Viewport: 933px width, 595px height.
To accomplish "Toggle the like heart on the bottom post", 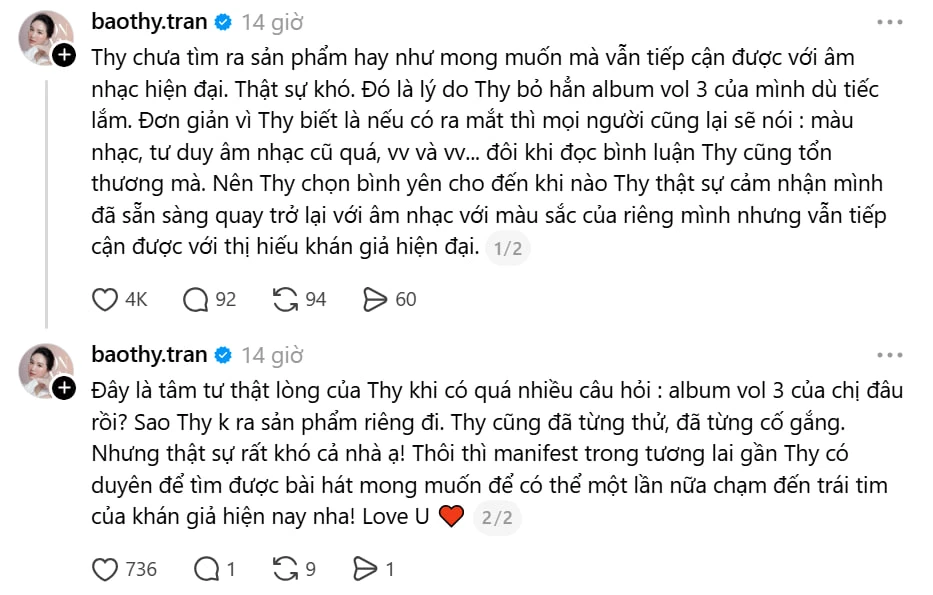I will 106,567.
